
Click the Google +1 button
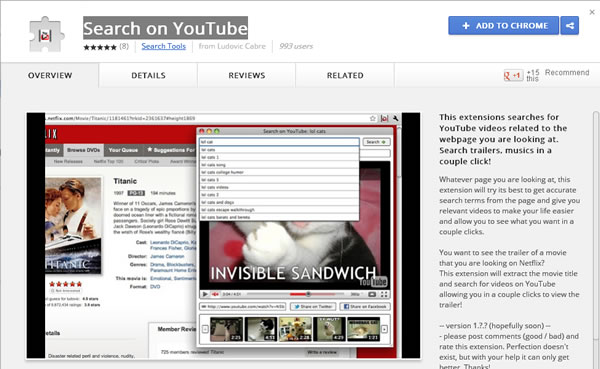point(513,76)
